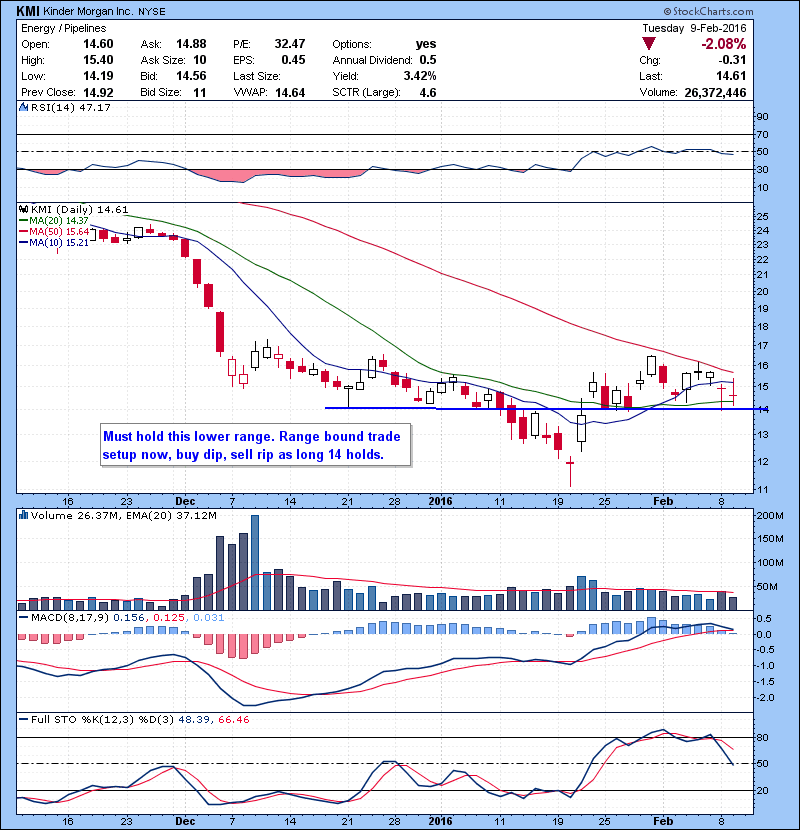800x830 pixels.
Task: Click the candlestick icon beside KMI (Daily)
Action: 23,210
